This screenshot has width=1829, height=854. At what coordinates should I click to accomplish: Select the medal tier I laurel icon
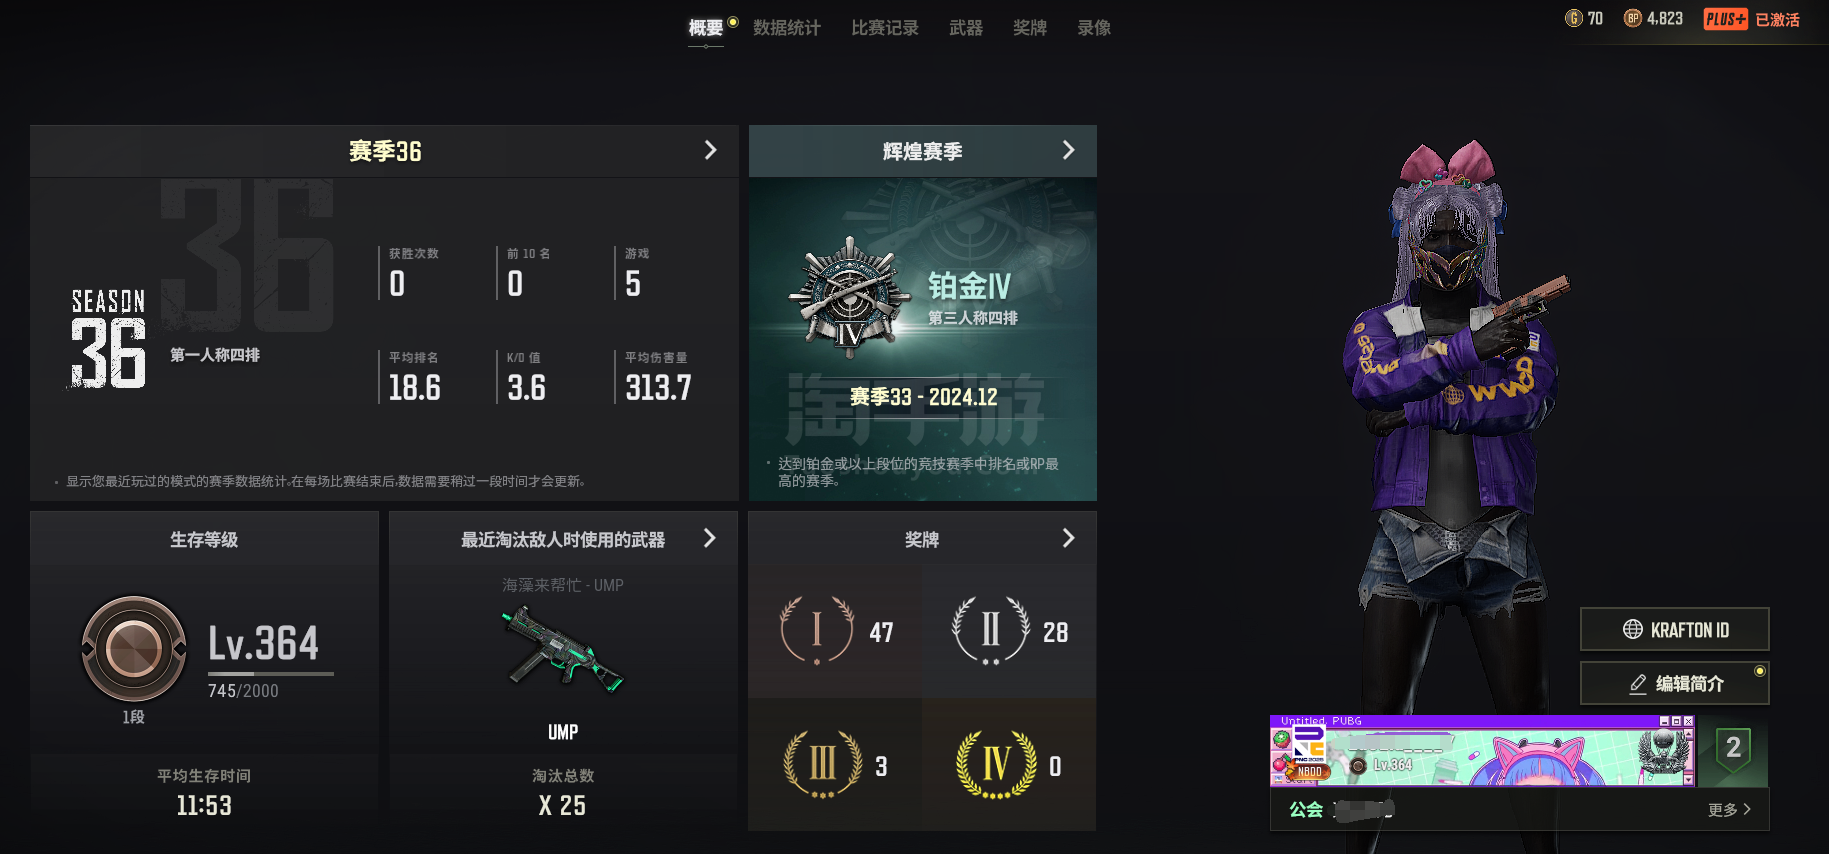coord(817,630)
